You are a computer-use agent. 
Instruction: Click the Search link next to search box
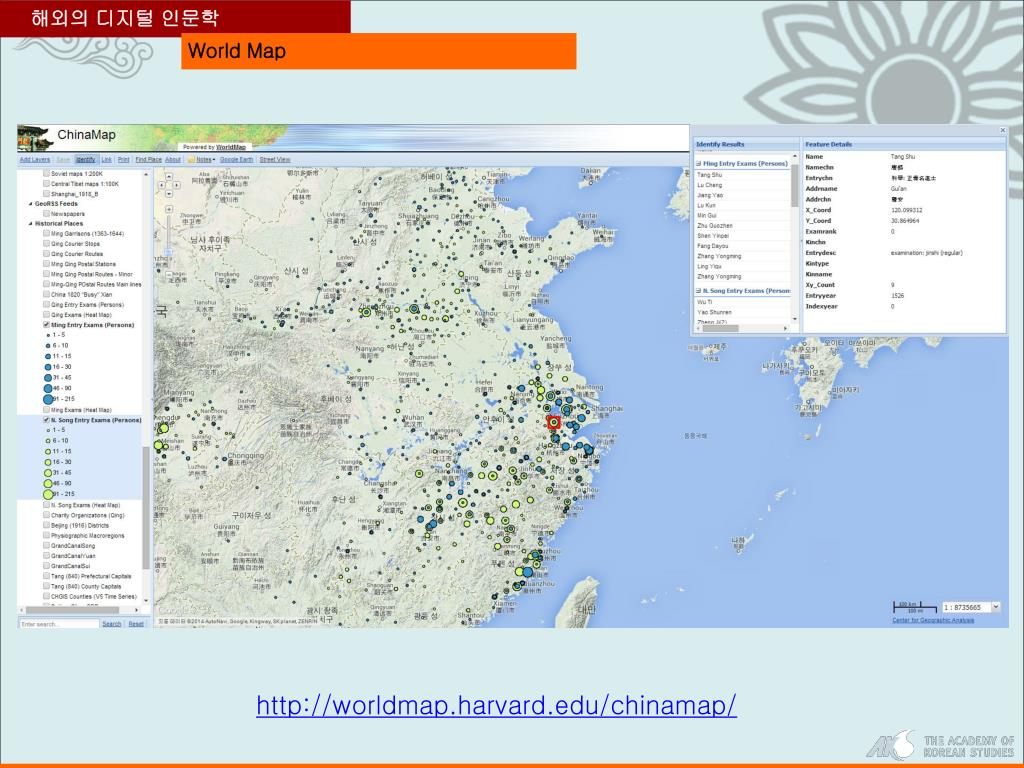[x=112, y=624]
